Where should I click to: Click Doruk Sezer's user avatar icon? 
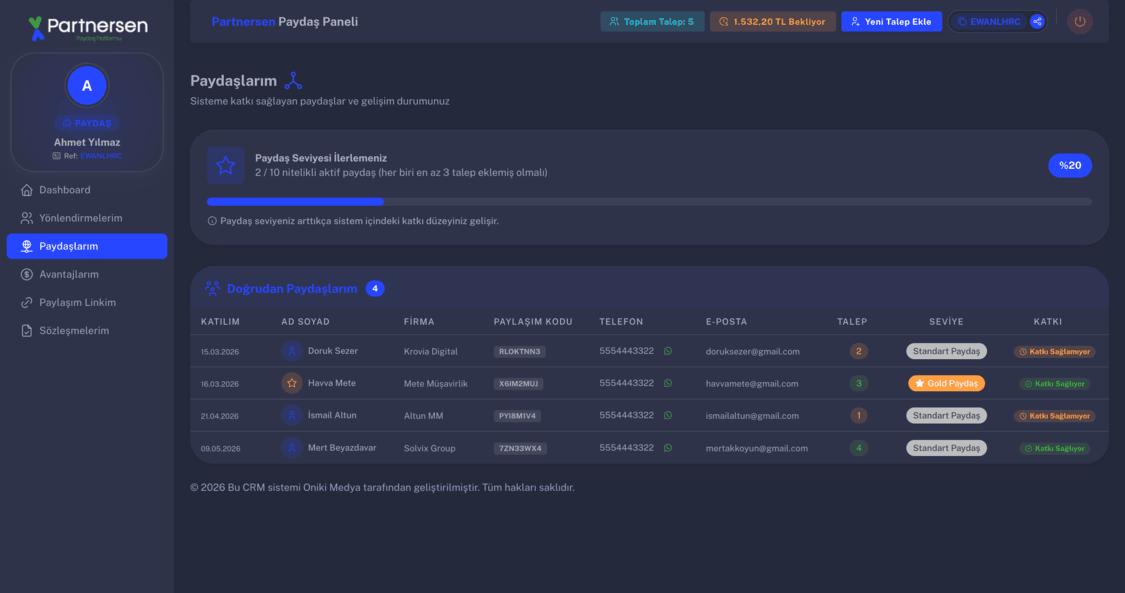[x=291, y=351]
